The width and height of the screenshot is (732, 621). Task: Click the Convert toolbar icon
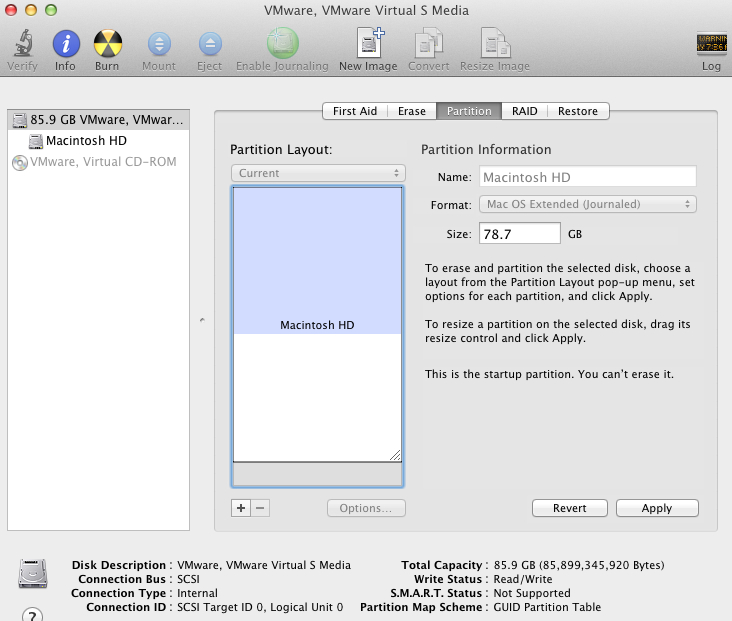(429, 42)
